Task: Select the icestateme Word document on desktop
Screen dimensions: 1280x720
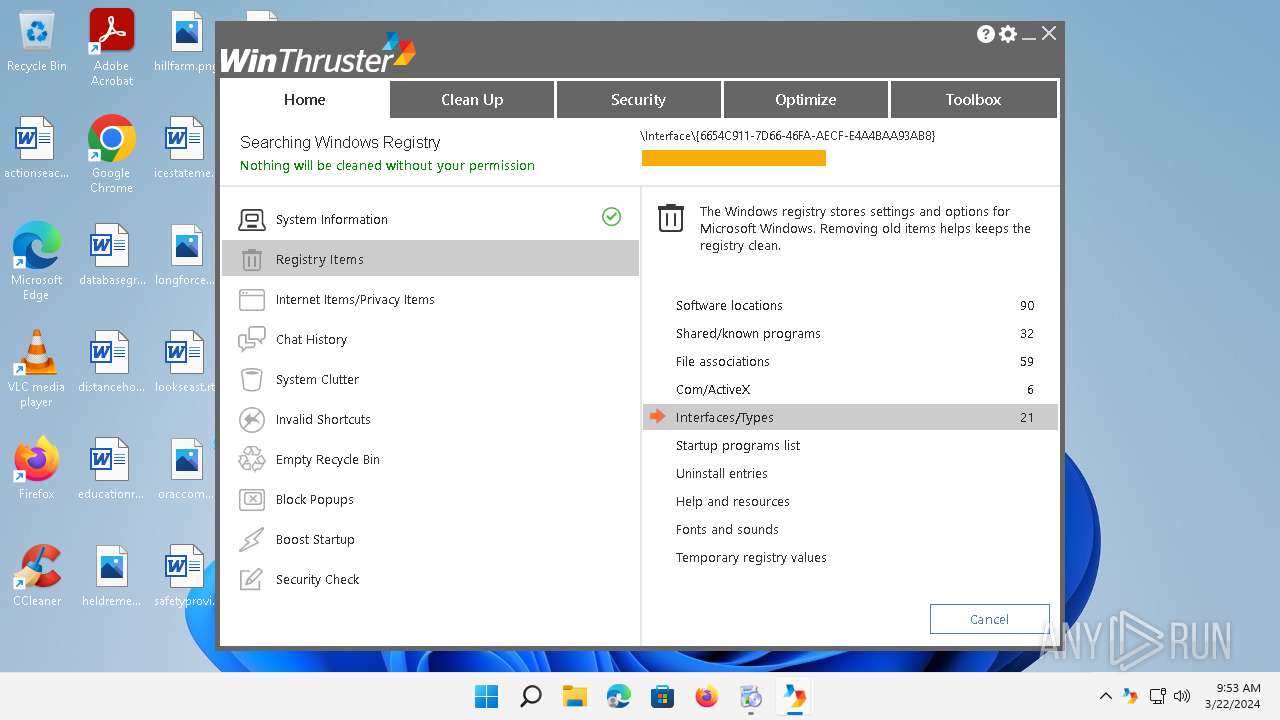Action: [185, 149]
